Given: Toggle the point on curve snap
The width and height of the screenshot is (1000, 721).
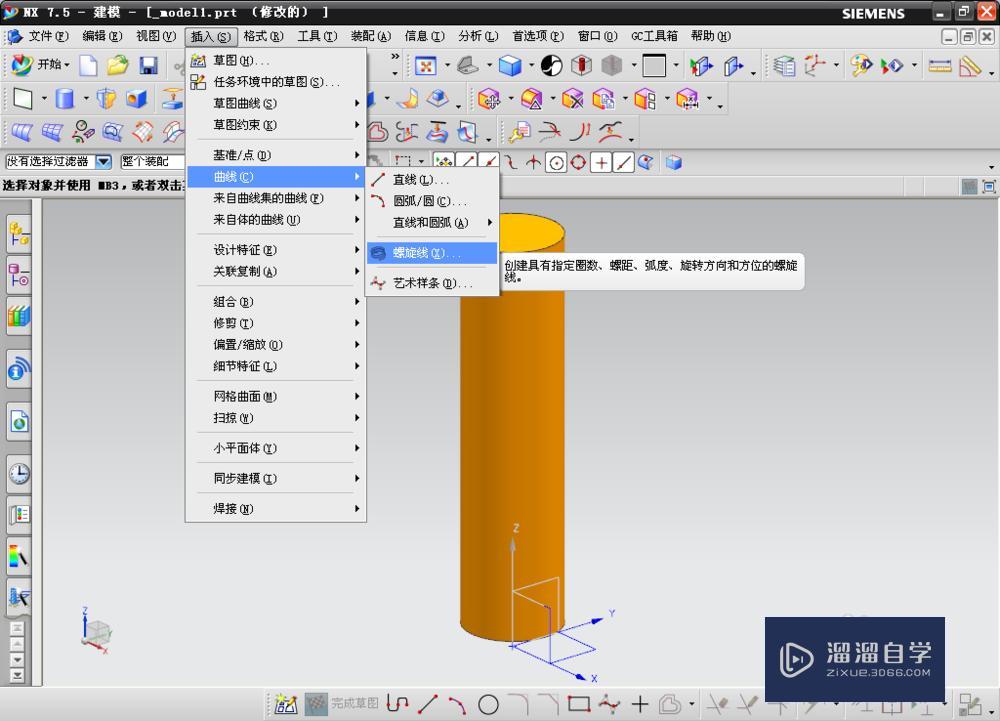Looking at the screenshot, I should [x=622, y=163].
